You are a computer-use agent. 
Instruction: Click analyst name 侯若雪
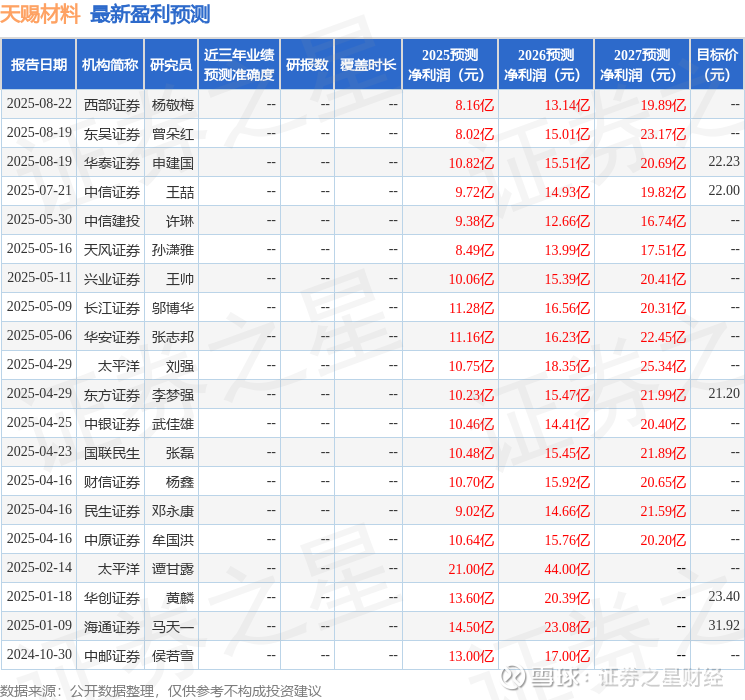173,656
